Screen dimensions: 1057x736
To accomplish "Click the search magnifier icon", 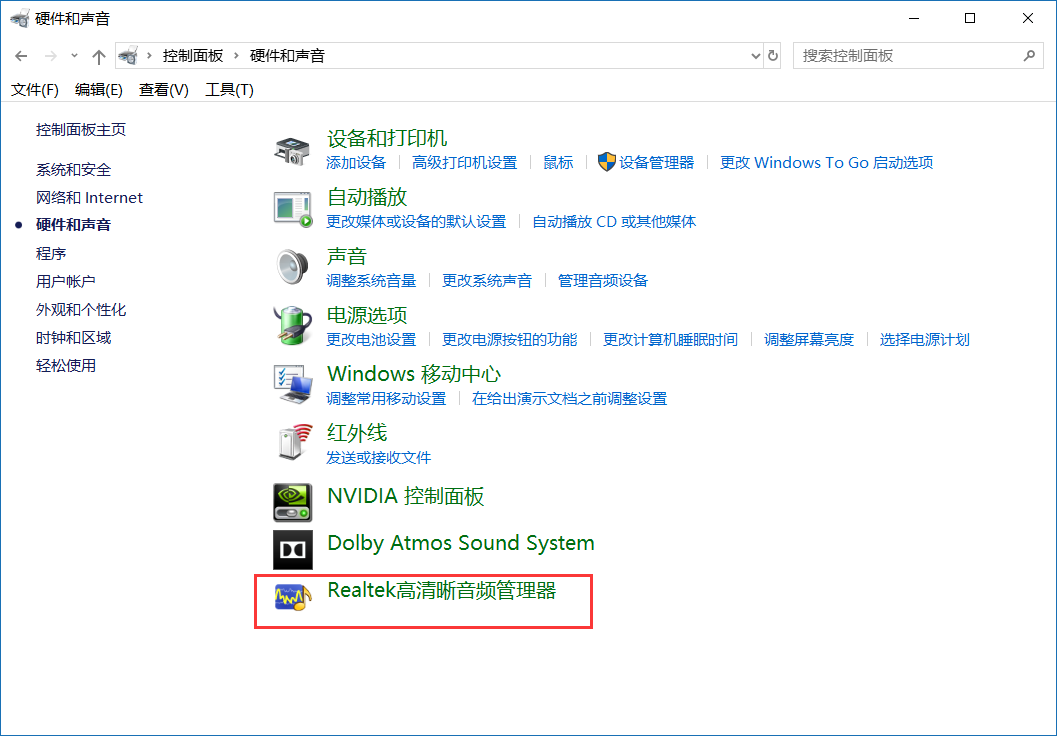I will 1029,56.
